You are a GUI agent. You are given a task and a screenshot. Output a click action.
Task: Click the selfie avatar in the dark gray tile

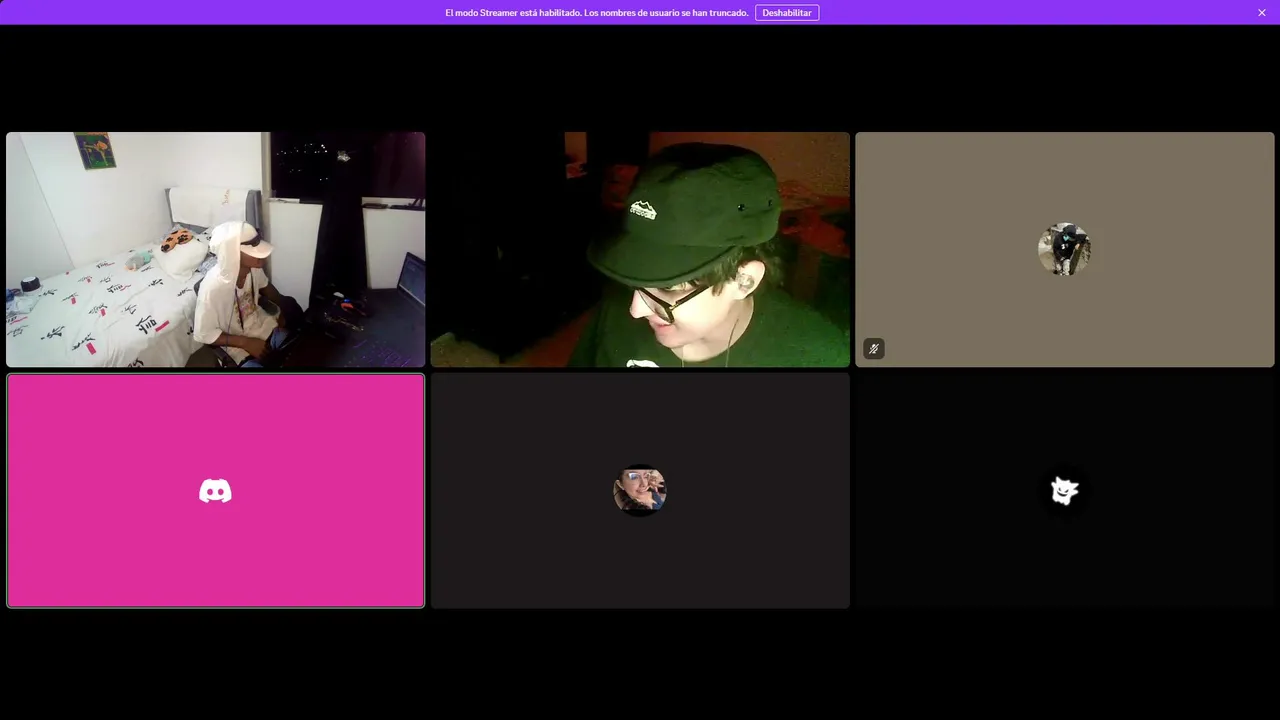(640, 490)
